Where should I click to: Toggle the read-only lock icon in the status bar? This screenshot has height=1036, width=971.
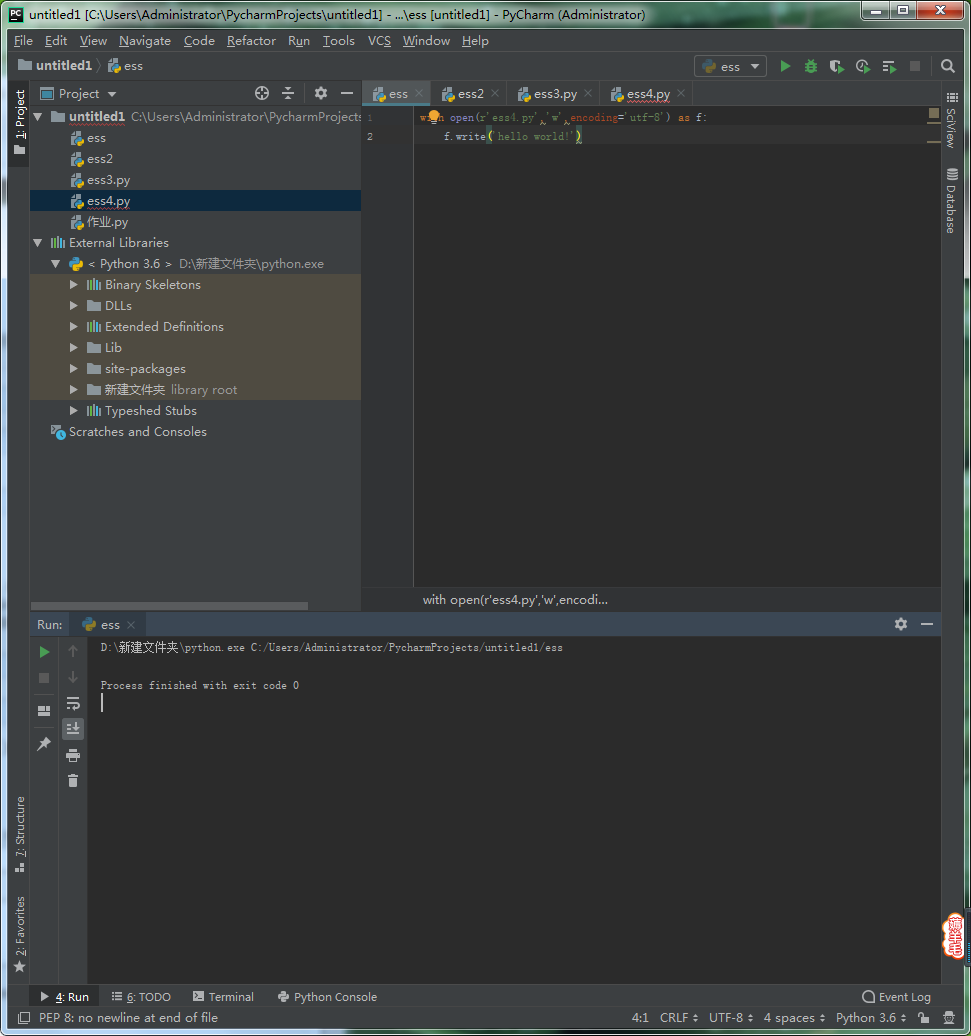coord(923,1018)
